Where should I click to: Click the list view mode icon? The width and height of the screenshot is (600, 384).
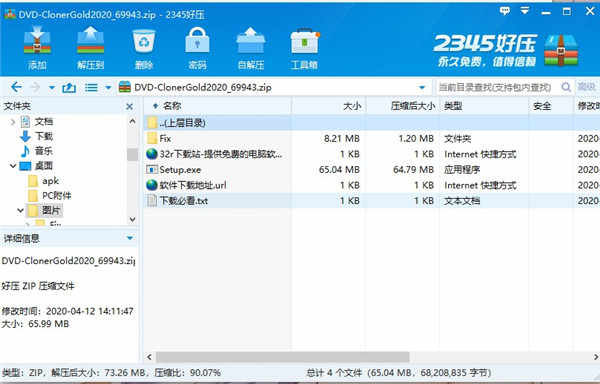tap(91, 88)
